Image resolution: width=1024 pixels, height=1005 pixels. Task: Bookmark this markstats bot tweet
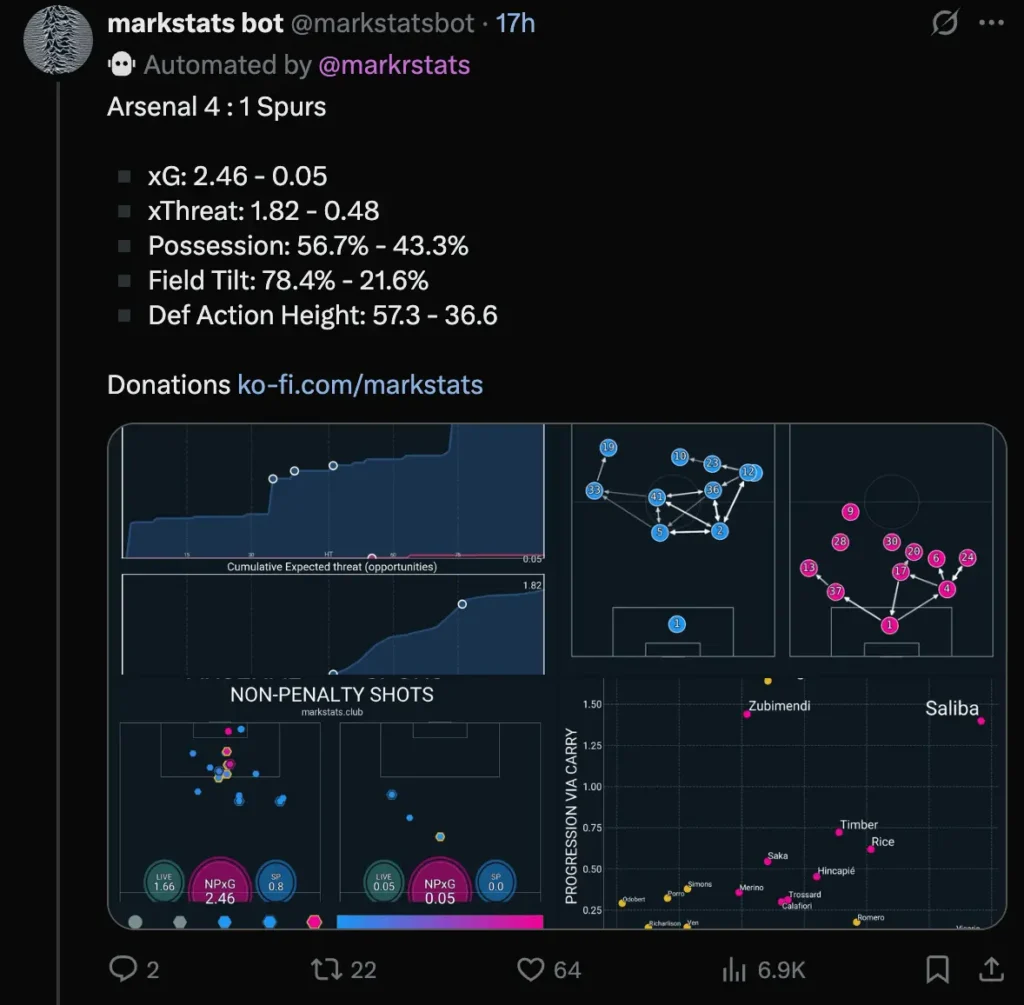click(937, 968)
